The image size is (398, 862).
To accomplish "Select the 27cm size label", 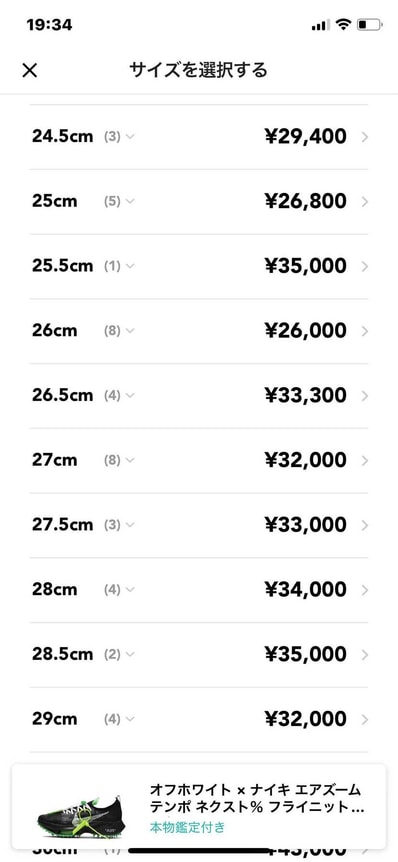I will coord(54,460).
